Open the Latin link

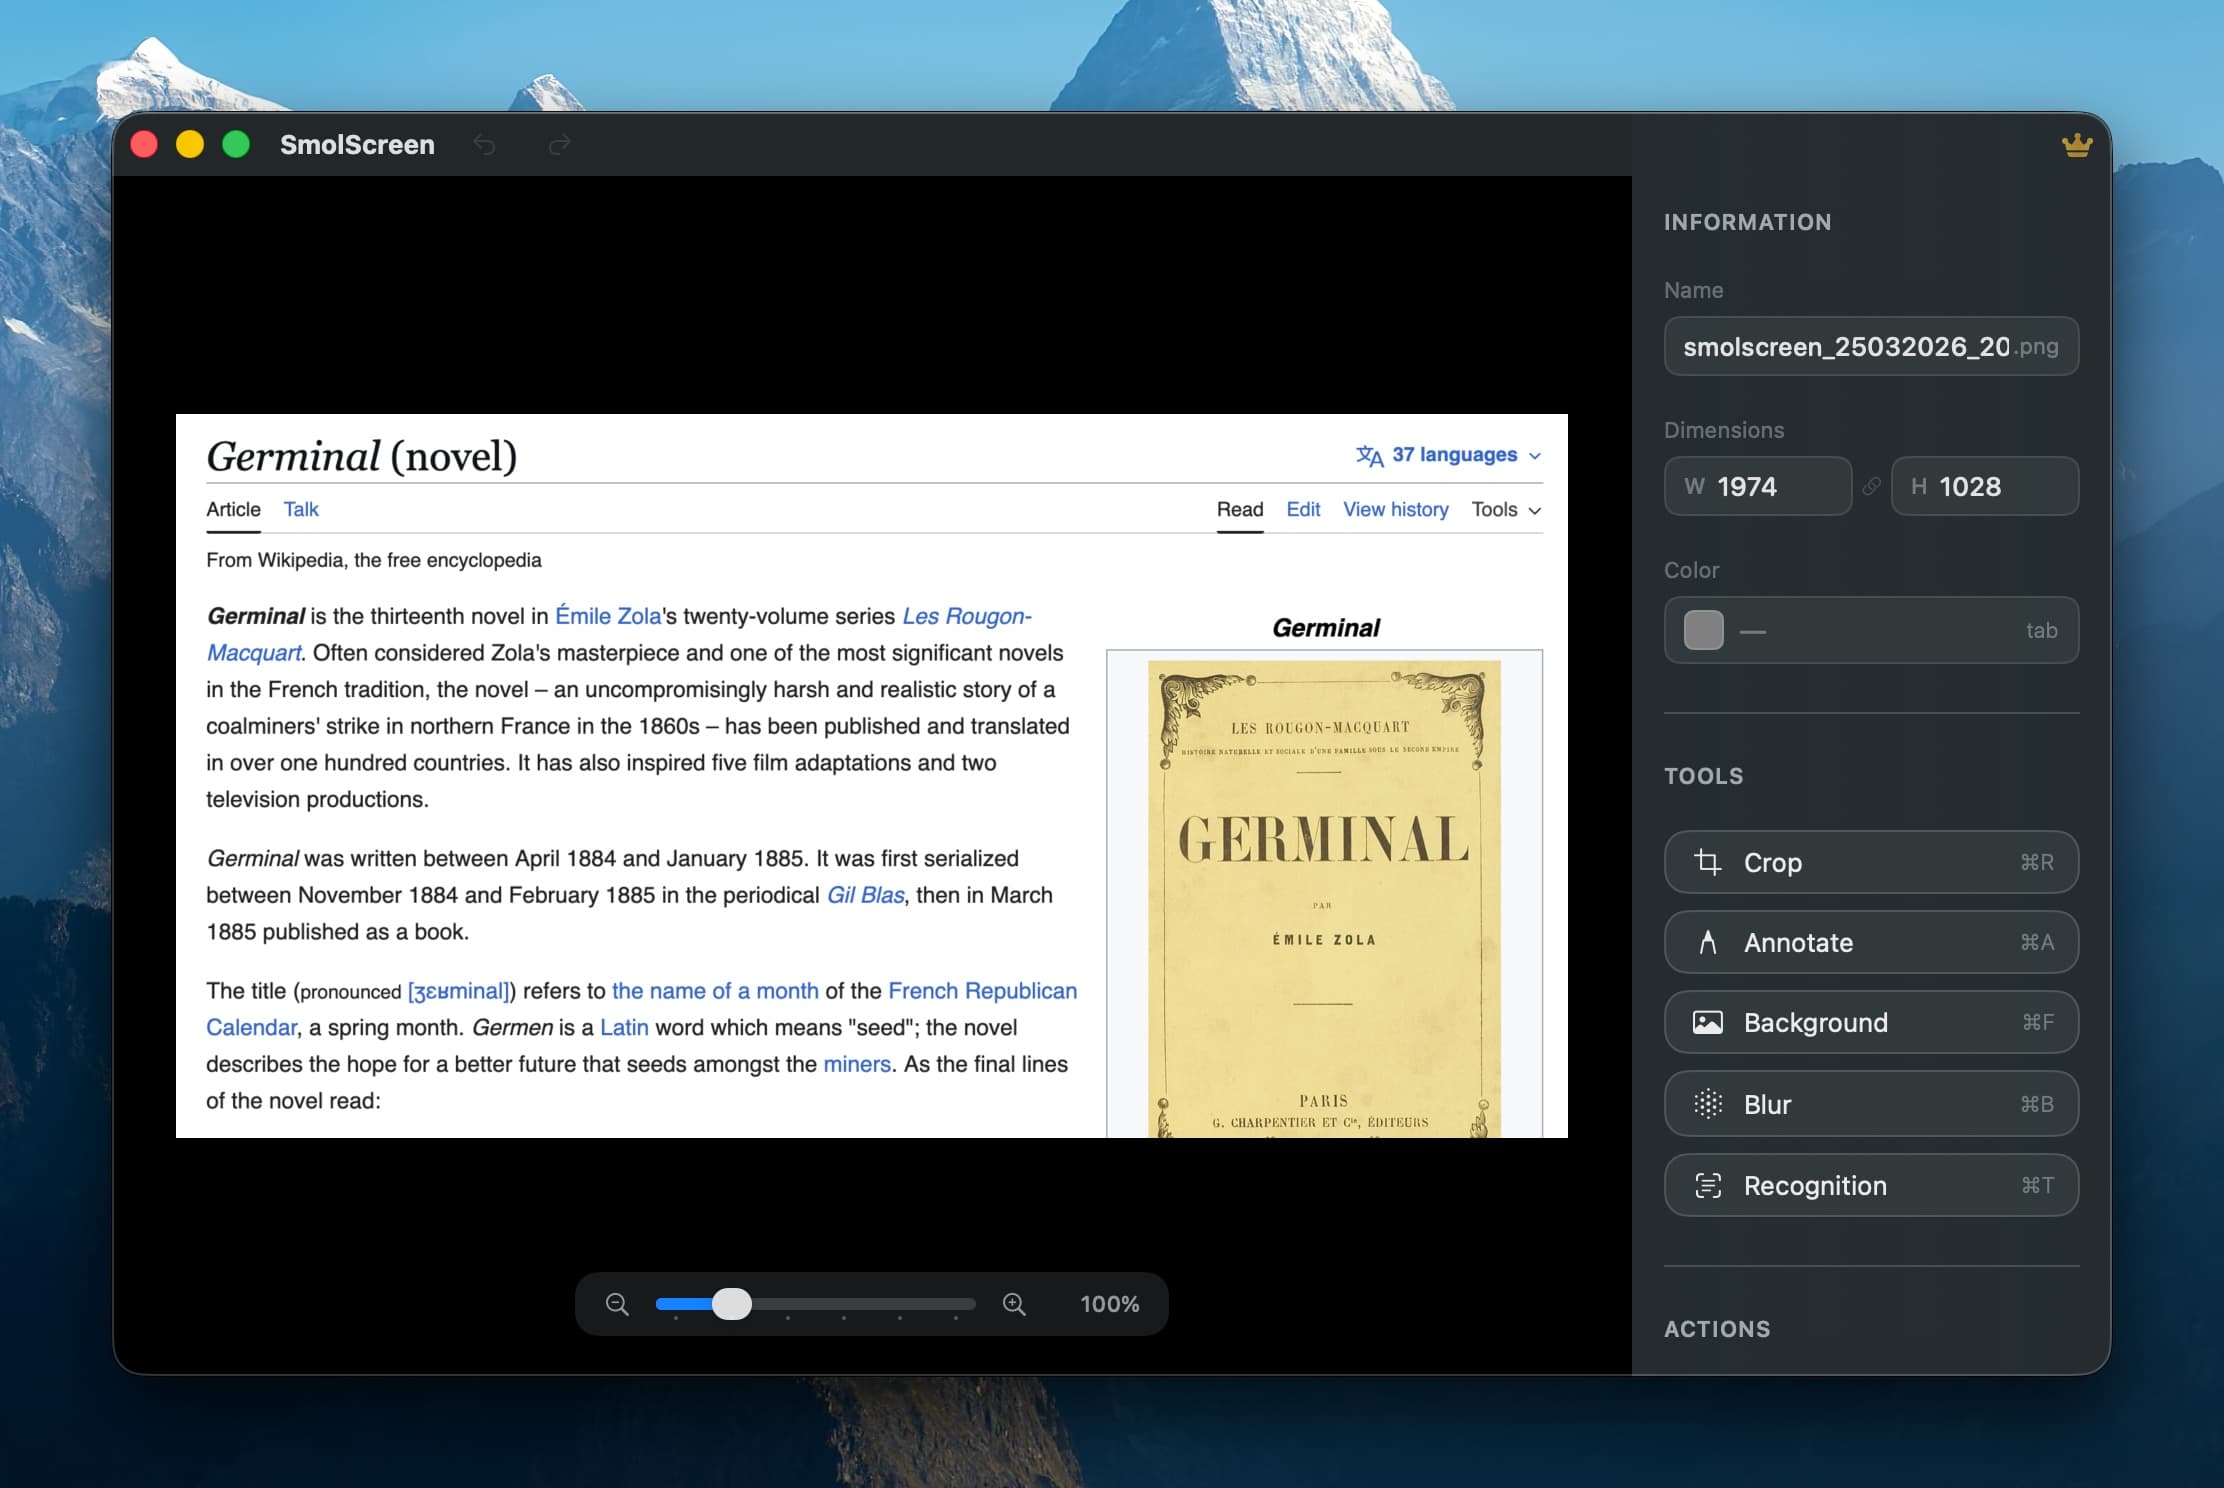[624, 1027]
